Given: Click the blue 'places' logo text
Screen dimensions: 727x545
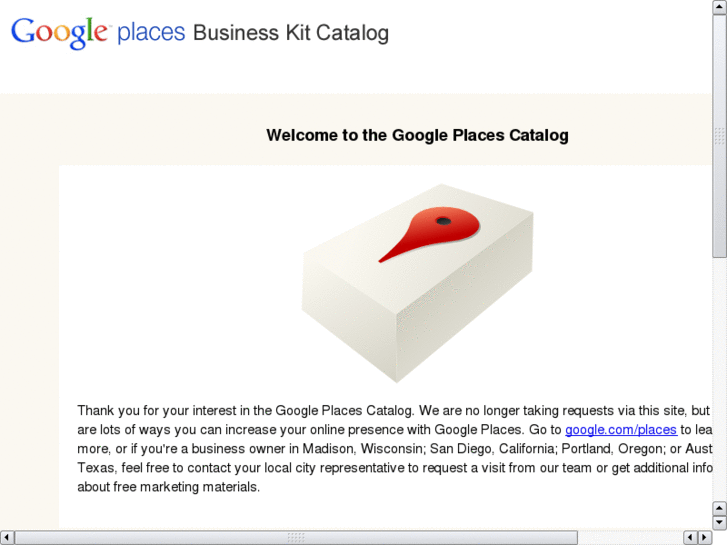Looking at the screenshot, I should pos(151,33).
